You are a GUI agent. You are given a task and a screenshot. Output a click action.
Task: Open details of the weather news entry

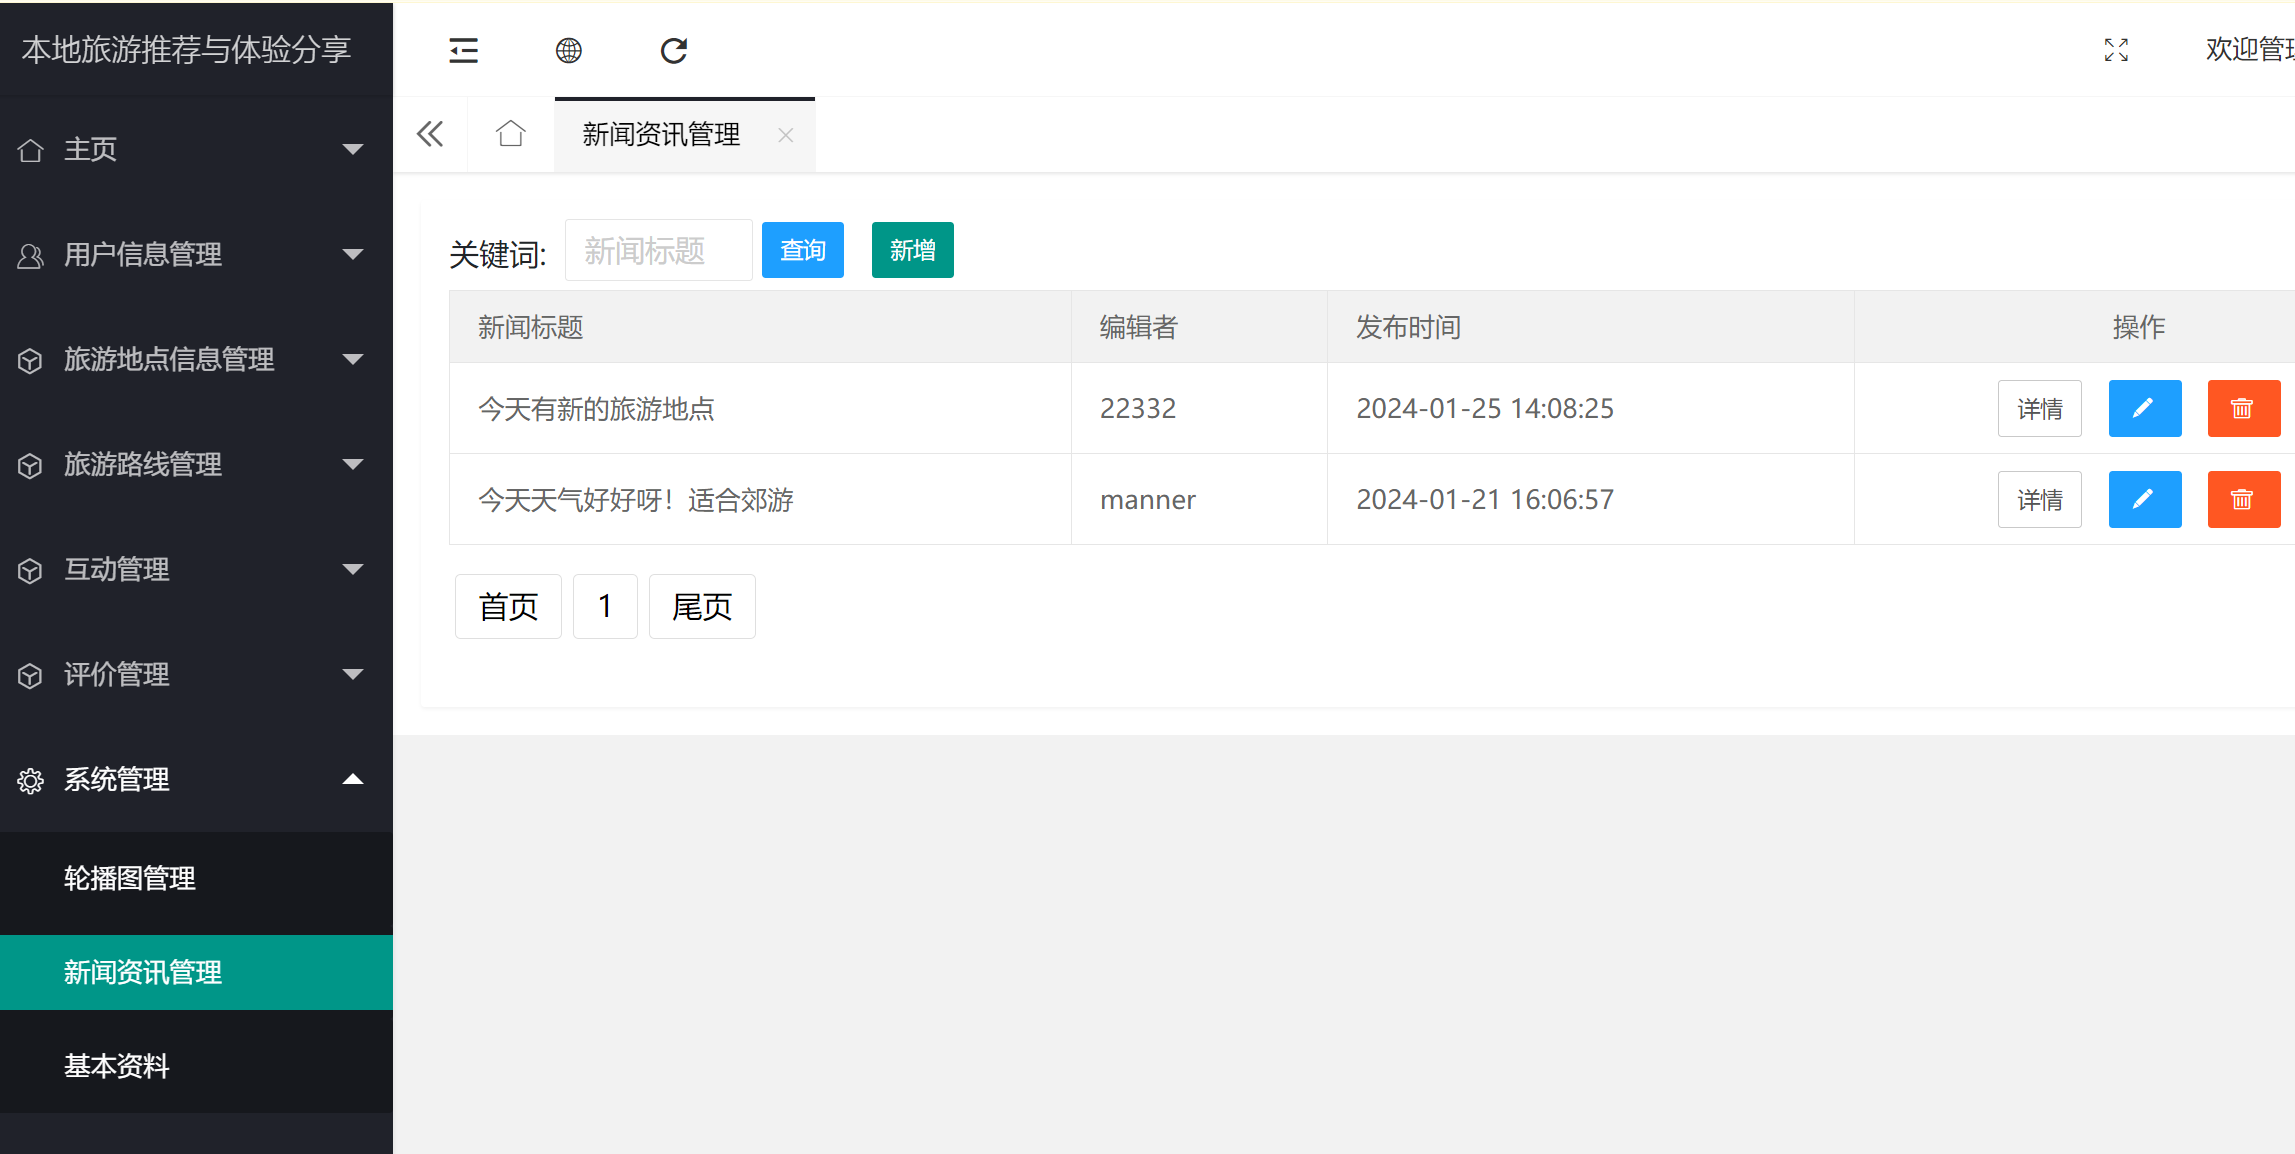[2039, 499]
